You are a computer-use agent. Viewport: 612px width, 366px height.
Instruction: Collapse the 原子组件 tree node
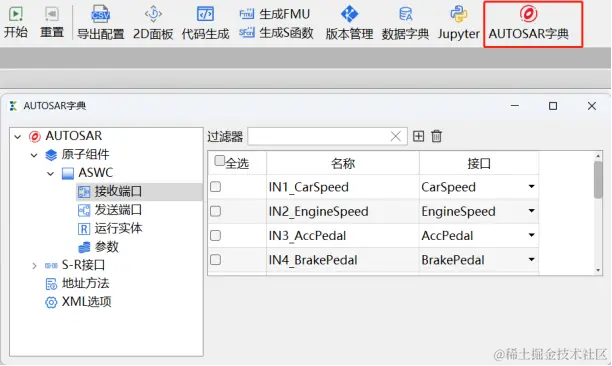(x=34, y=155)
